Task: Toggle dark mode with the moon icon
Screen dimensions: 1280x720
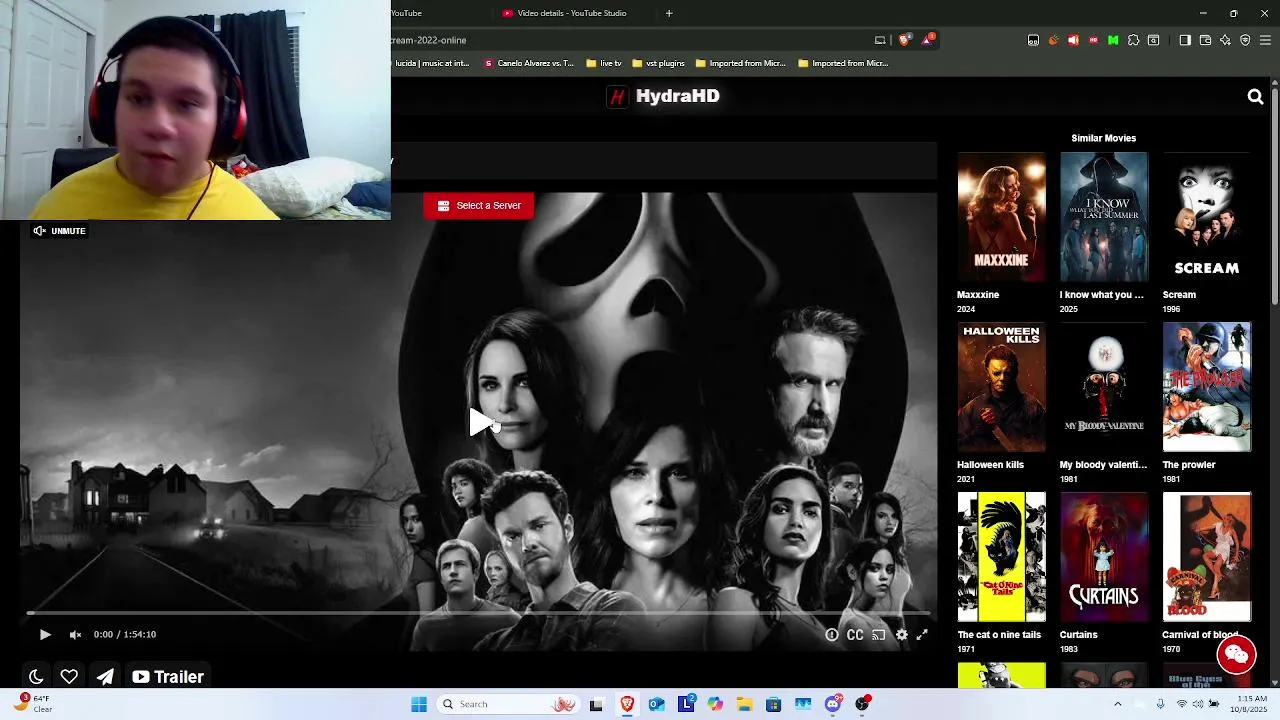Action: [36, 677]
